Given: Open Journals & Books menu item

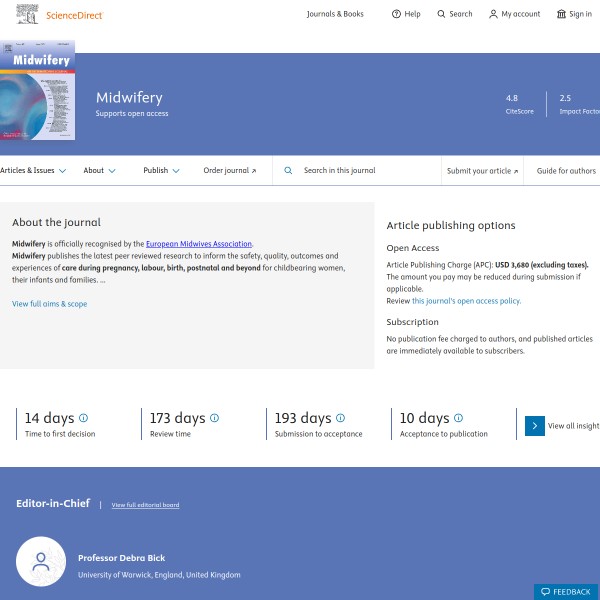Looking at the screenshot, I should point(335,14).
